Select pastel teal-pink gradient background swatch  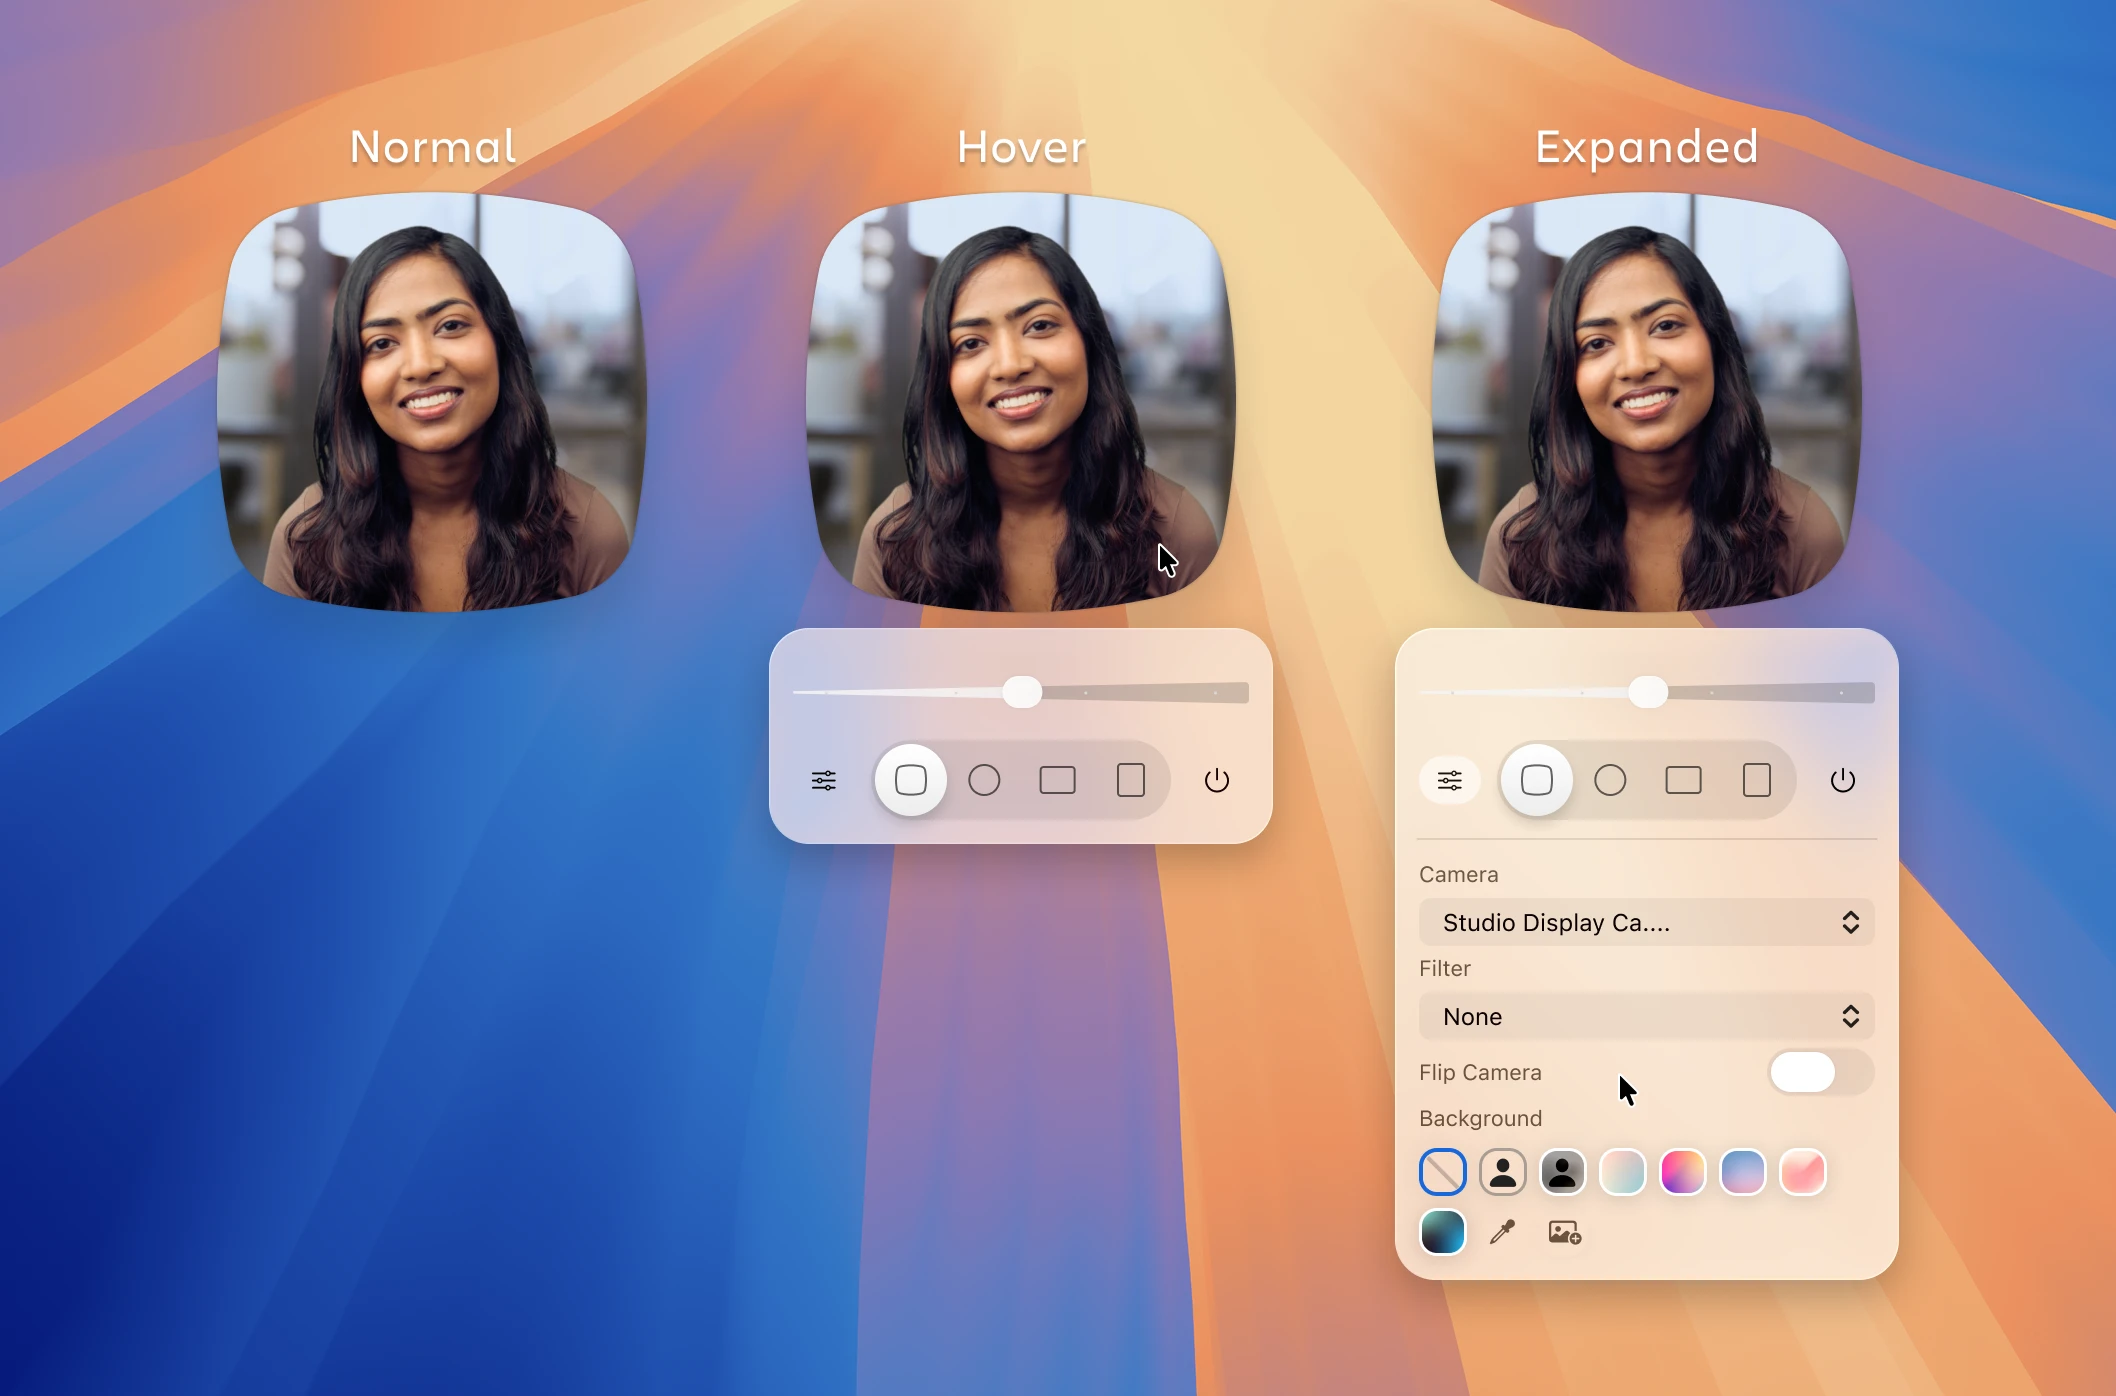(1623, 1172)
